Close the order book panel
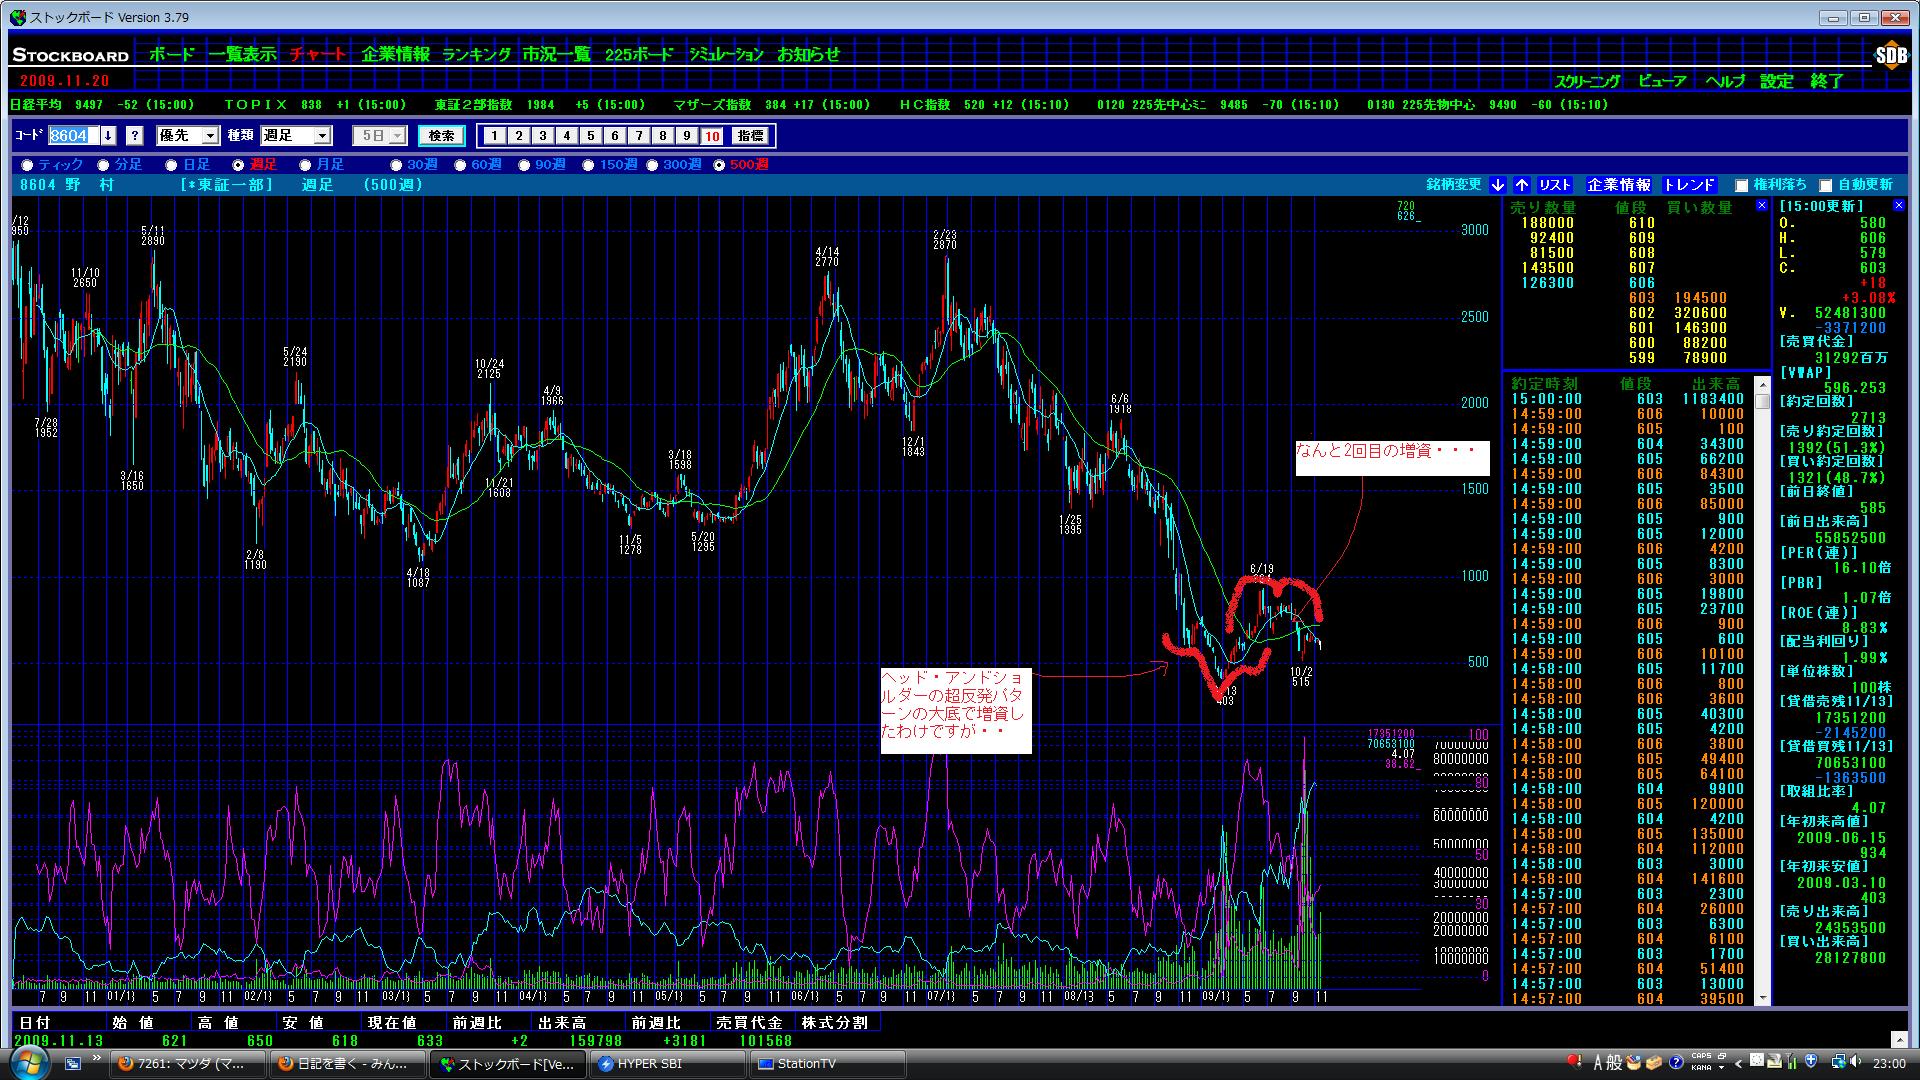 click(1761, 205)
